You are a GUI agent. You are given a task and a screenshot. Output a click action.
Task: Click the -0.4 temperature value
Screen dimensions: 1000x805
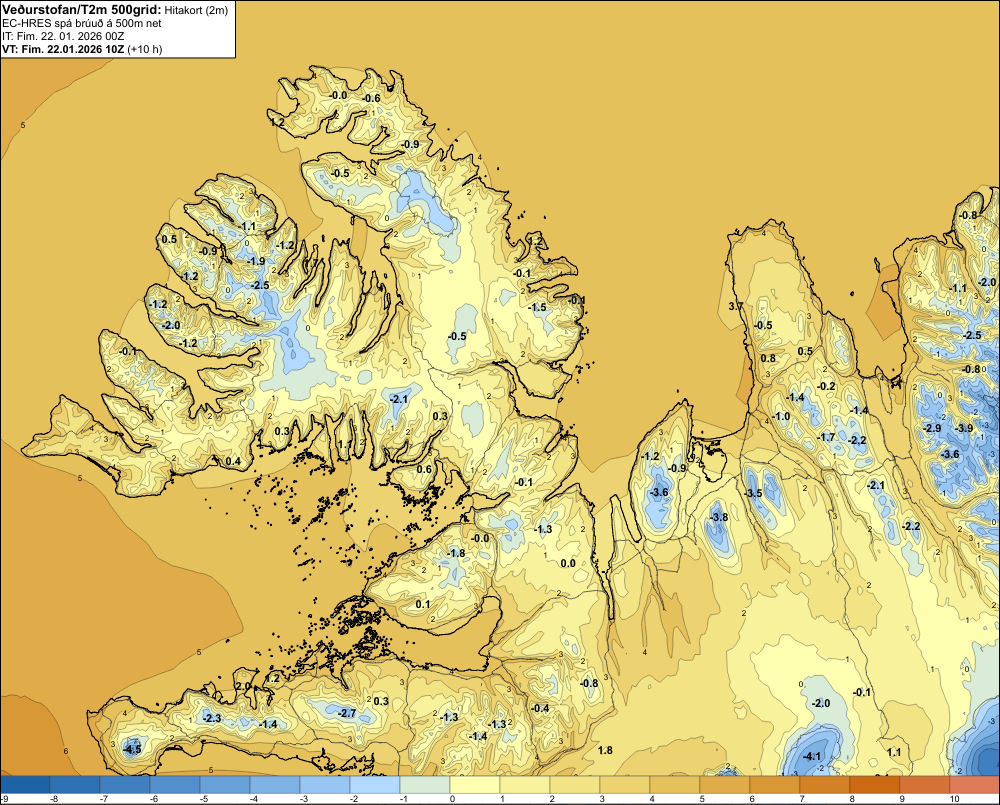tap(540, 708)
